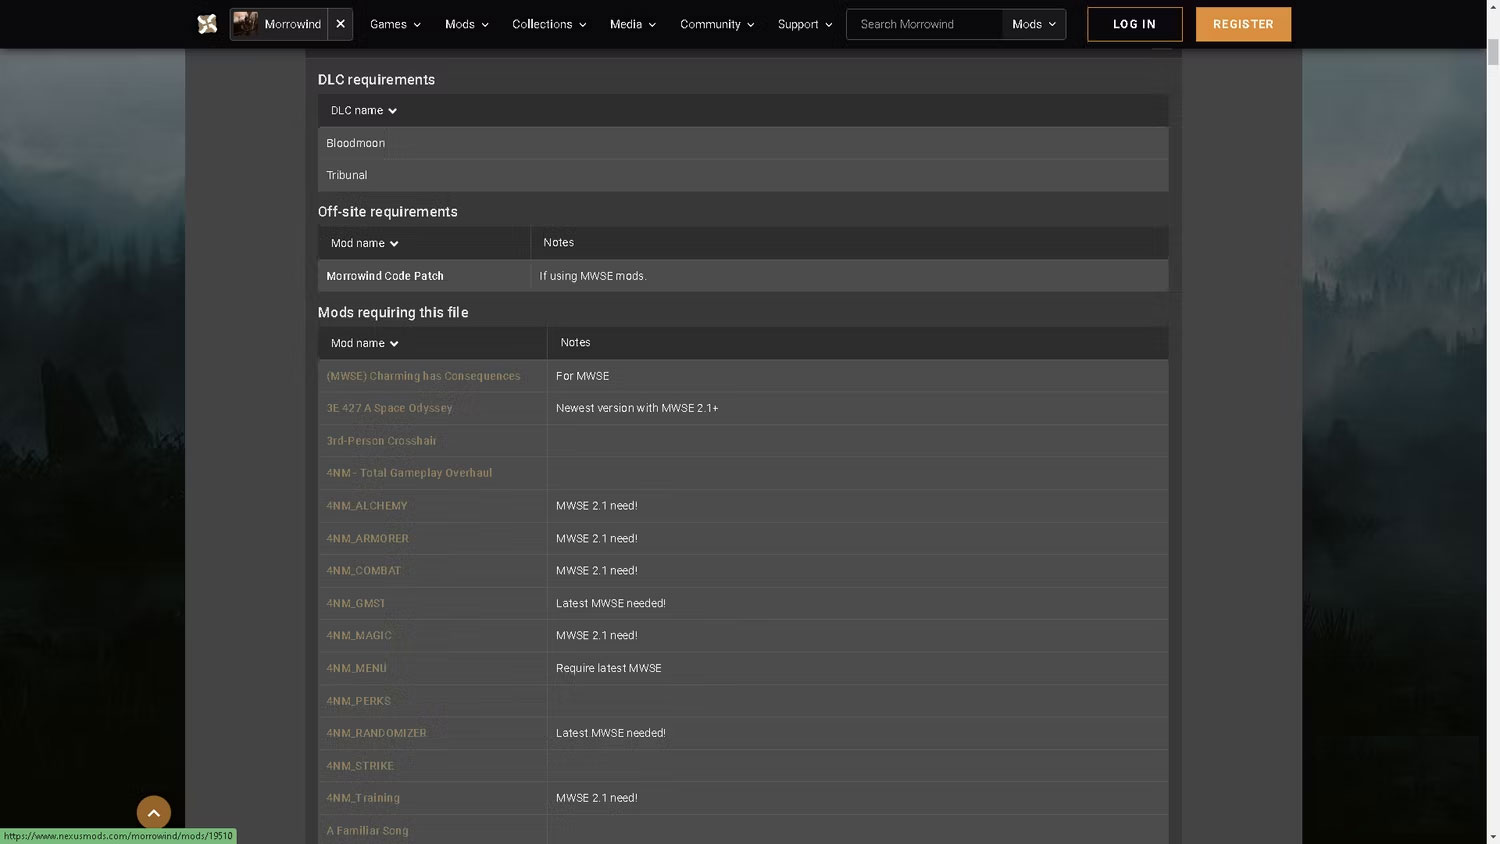The width and height of the screenshot is (1500, 844).
Task: Open the Morrowind Code Patch link
Action: click(384, 275)
